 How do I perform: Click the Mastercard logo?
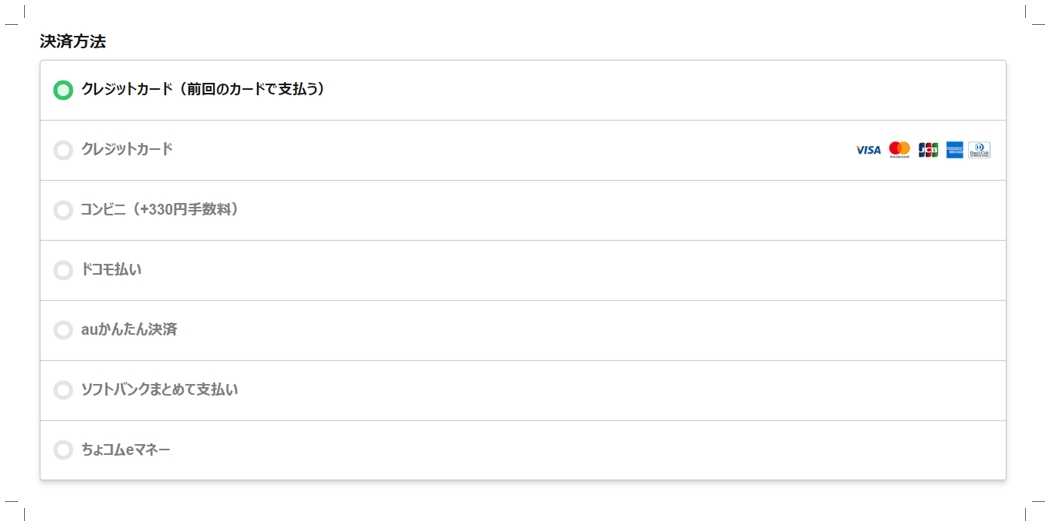pyautogui.click(x=899, y=150)
